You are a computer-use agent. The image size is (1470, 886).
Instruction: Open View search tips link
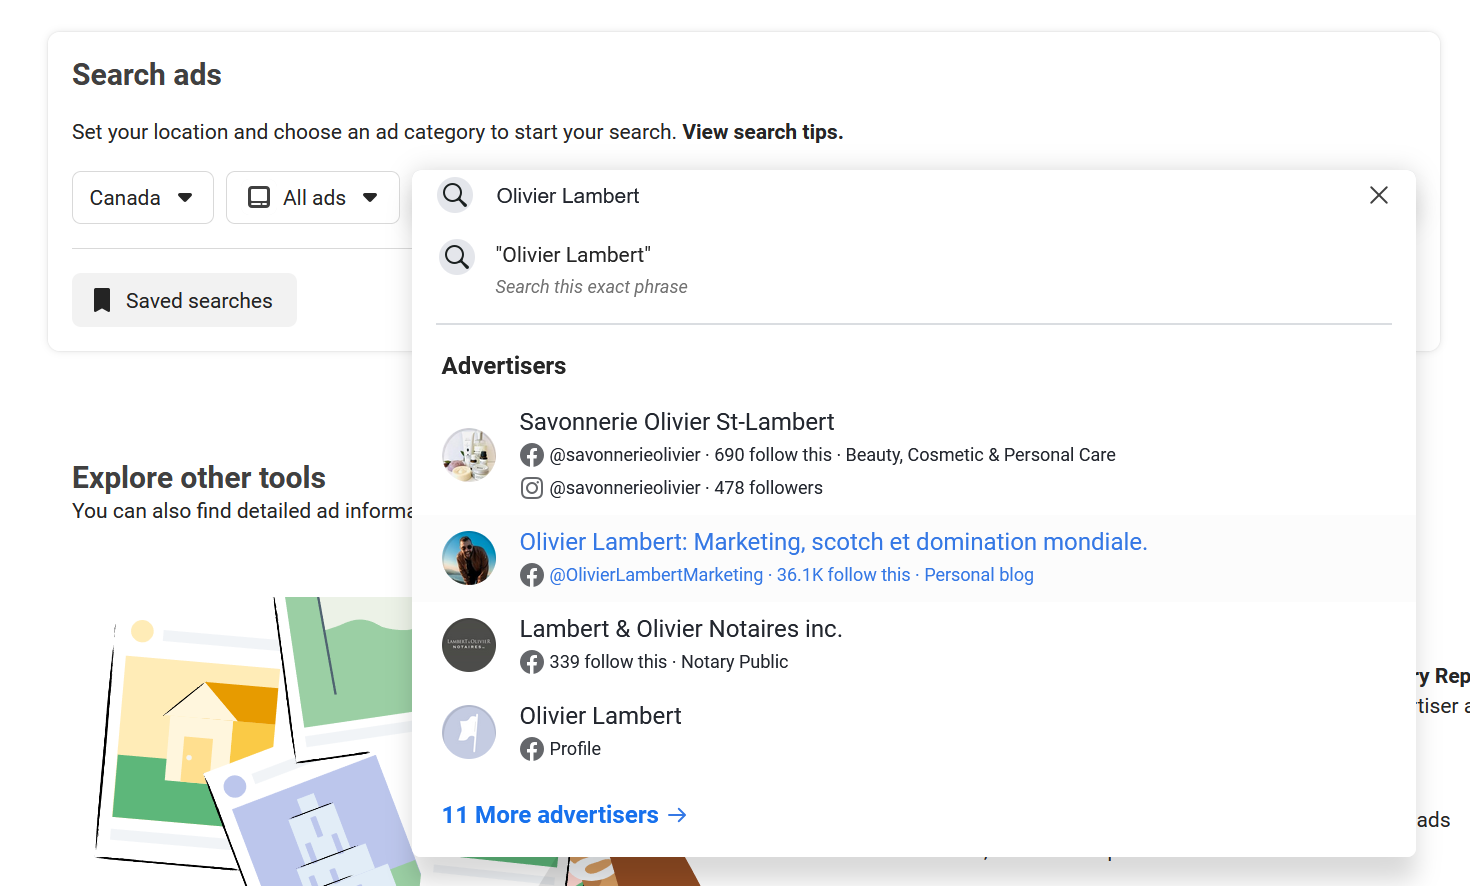click(762, 132)
